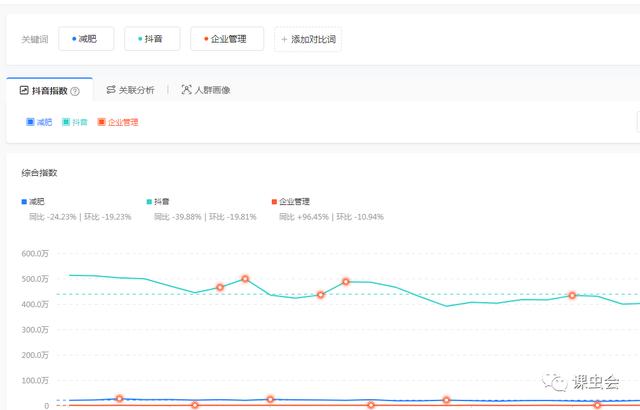Select the 抖音 keyword chip
The width and height of the screenshot is (640, 410).
point(152,39)
